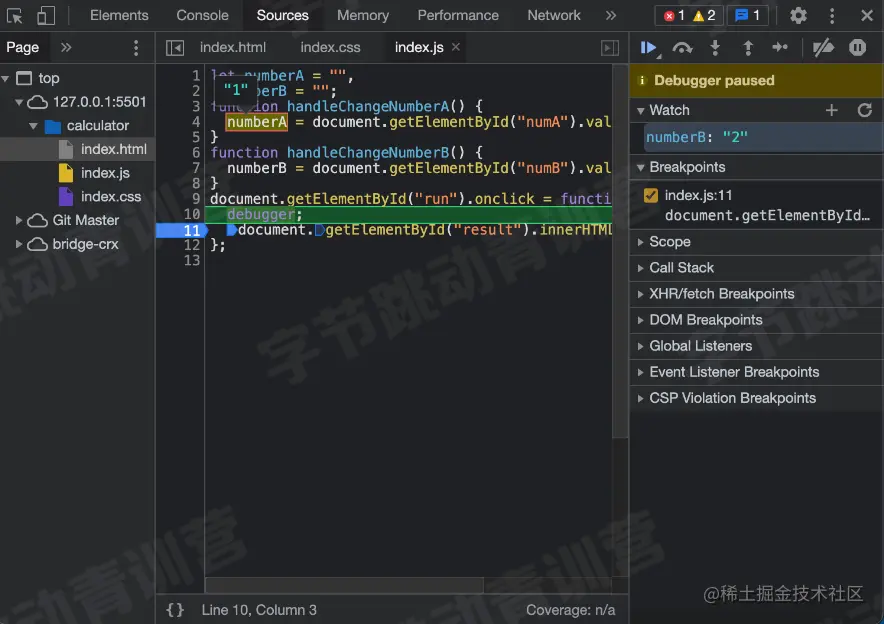The height and width of the screenshot is (624, 884).
Task: Show more navigator tabs chevron
Action: coord(66,48)
